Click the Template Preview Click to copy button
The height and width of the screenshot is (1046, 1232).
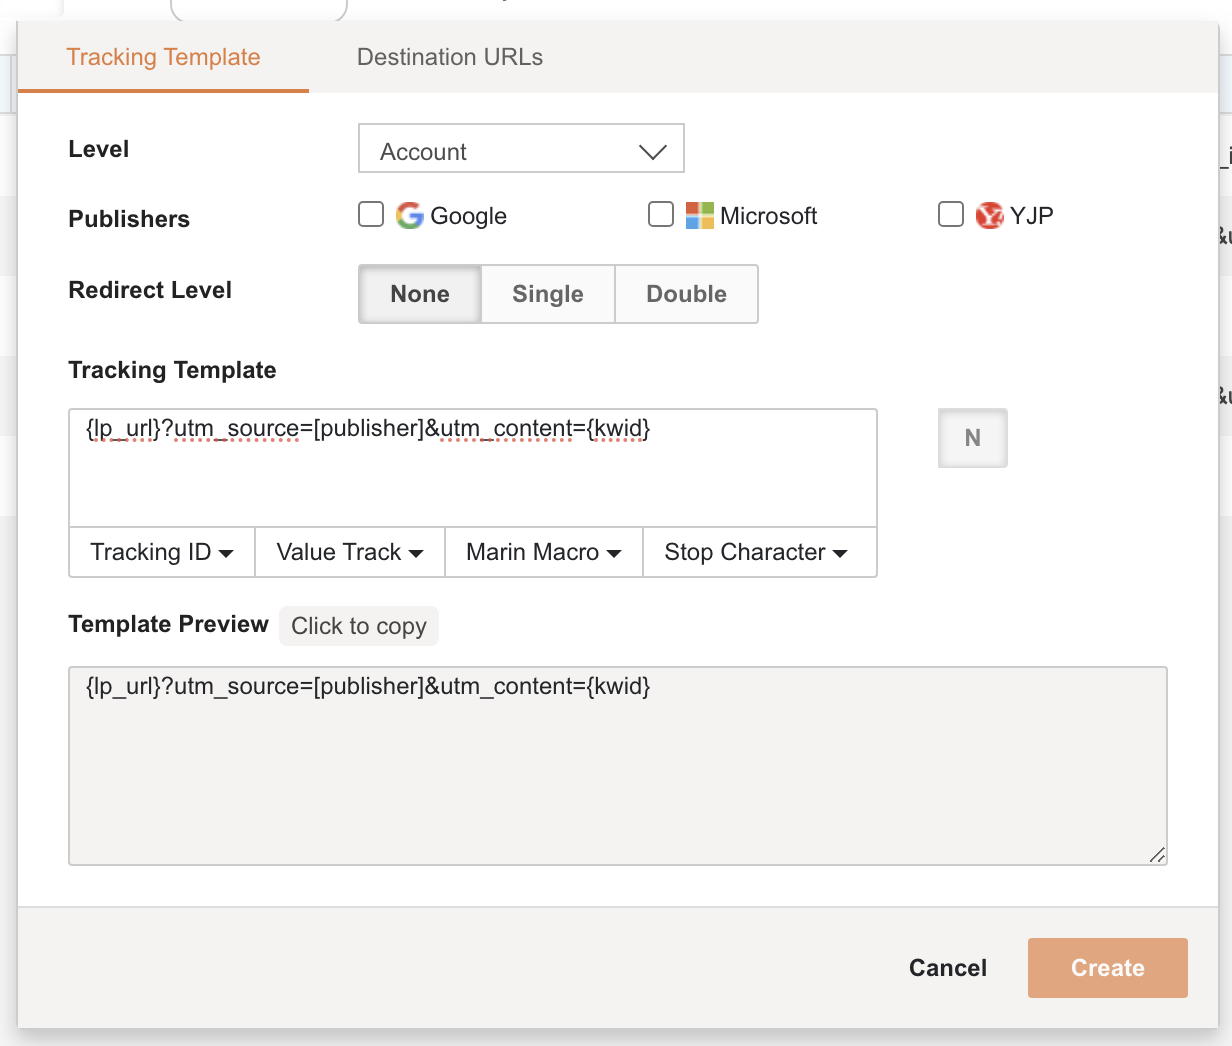(358, 625)
